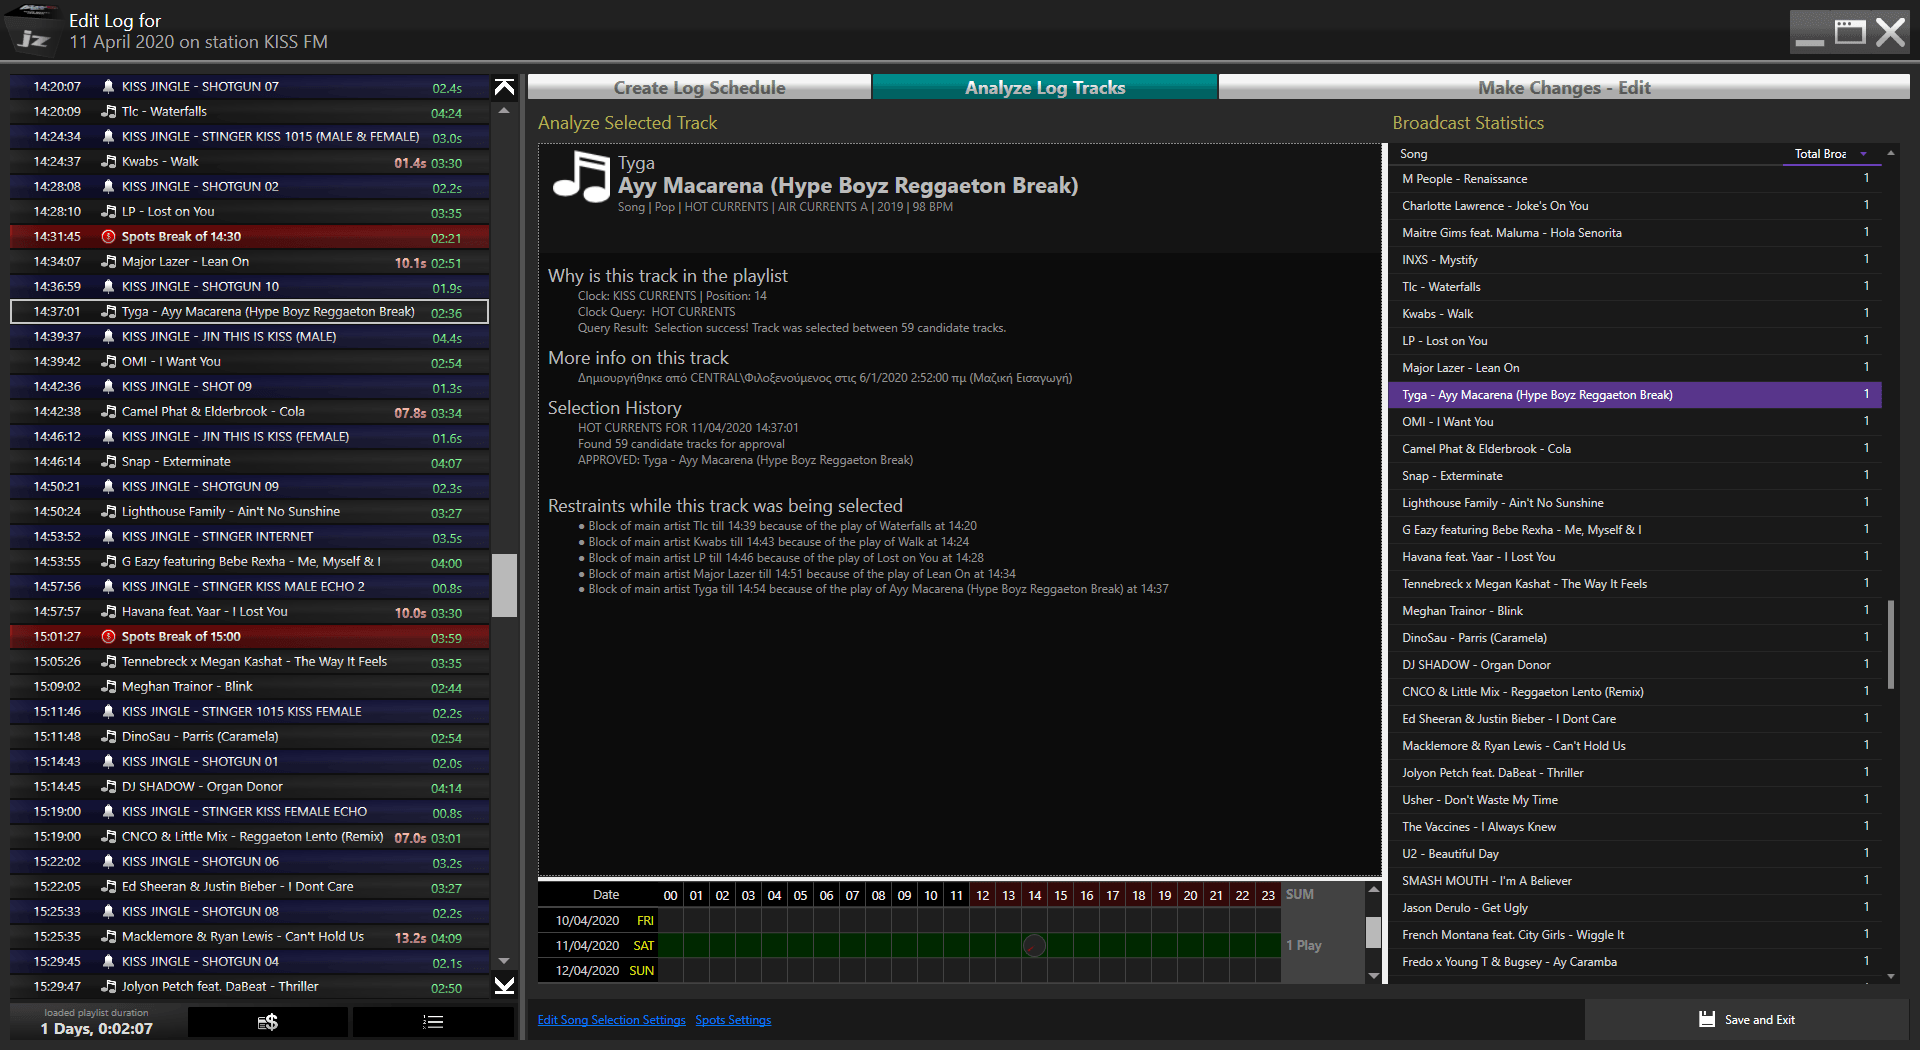Select Charlotte Lawrence - Joke's On You statistic row
Image resolution: width=1920 pixels, height=1050 pixels.
click(x=1636, y=206)
